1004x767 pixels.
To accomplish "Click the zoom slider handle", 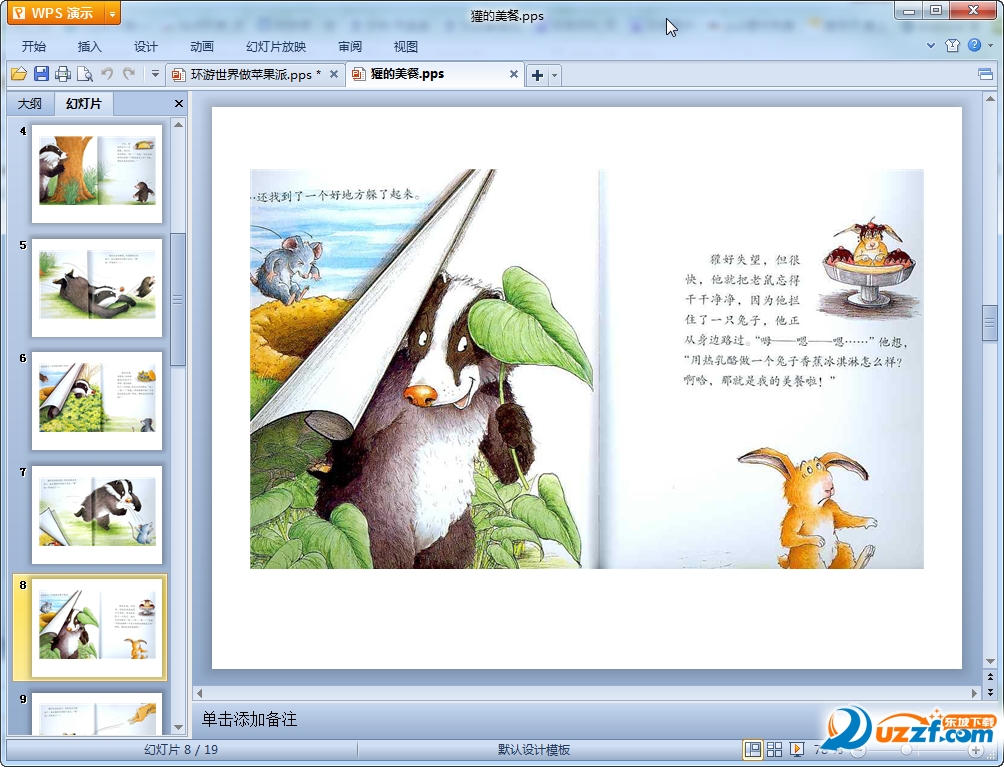I will click(x=906, y=750).
